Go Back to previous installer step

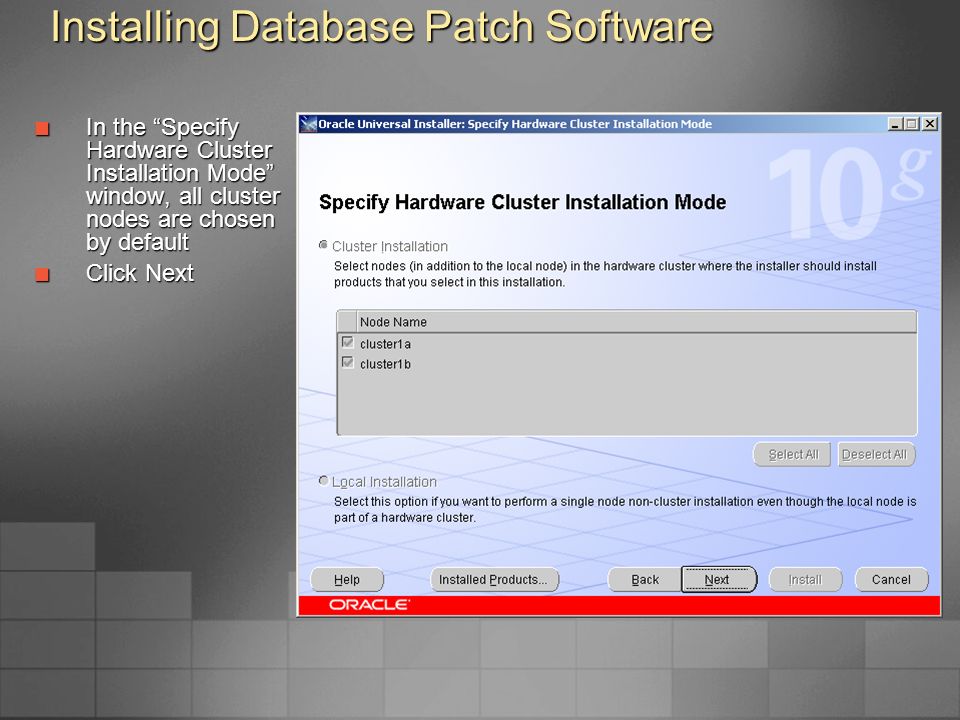point(645,579)
